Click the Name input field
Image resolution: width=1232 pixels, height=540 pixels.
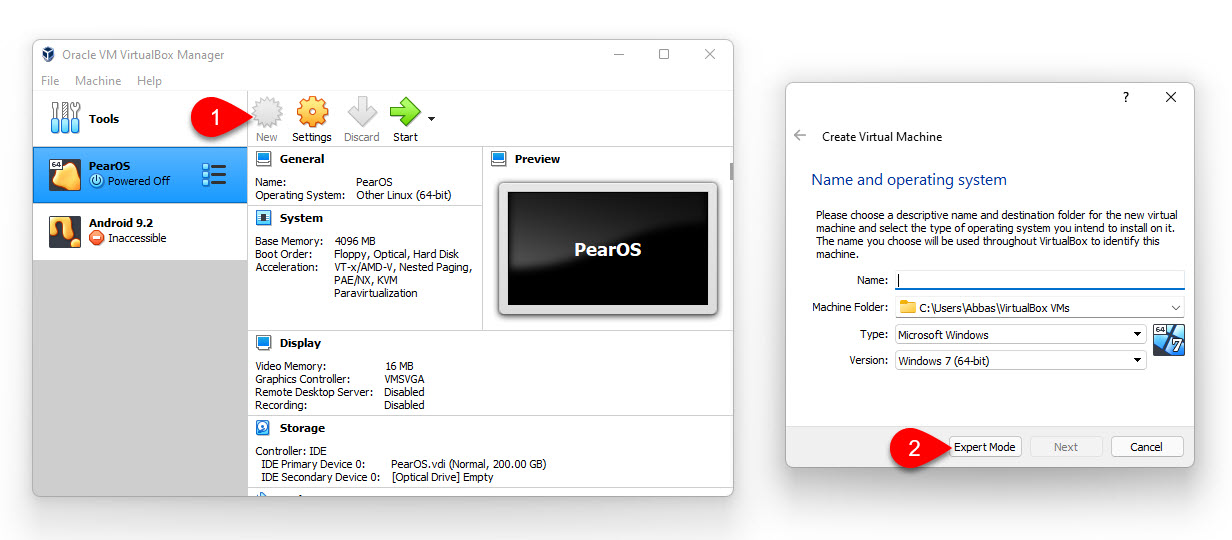pyautogui.click(x=1039, y=281)
